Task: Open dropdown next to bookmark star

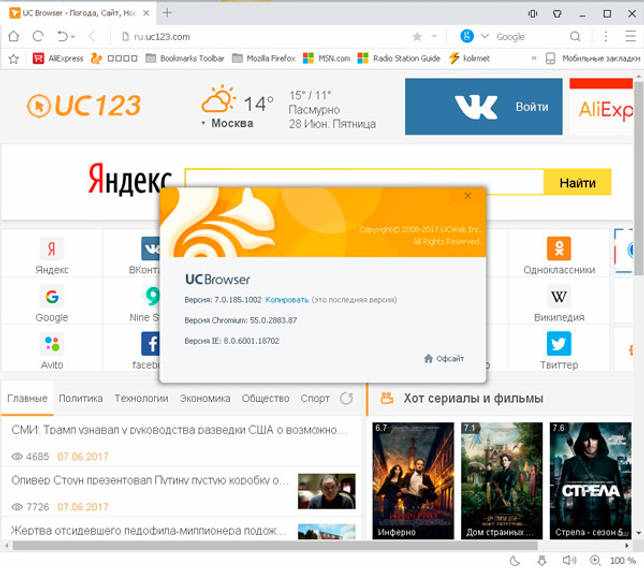Action: coord(434,37)
